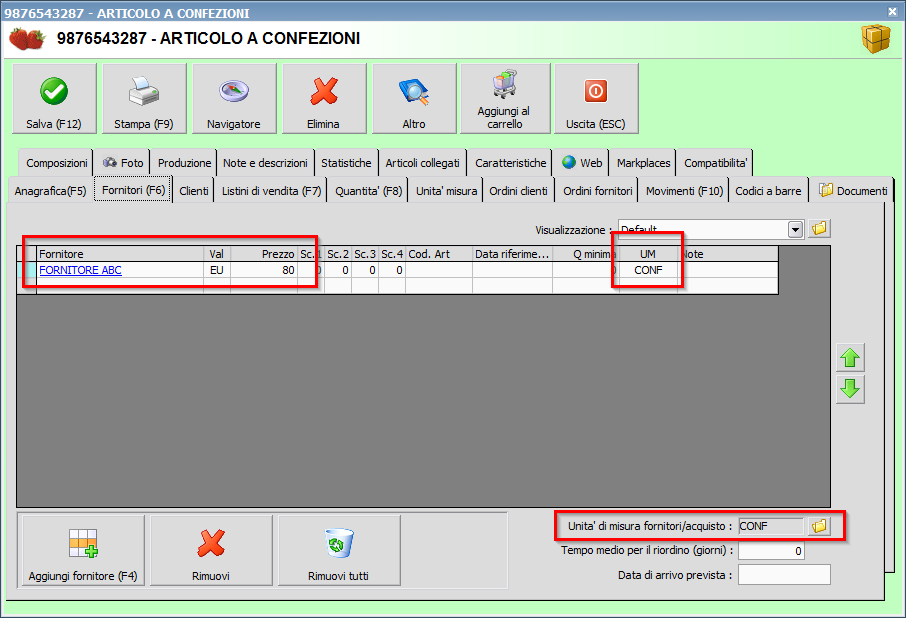Switch to the Unita' misura tab
906x618 pixels.
[446, 191]
